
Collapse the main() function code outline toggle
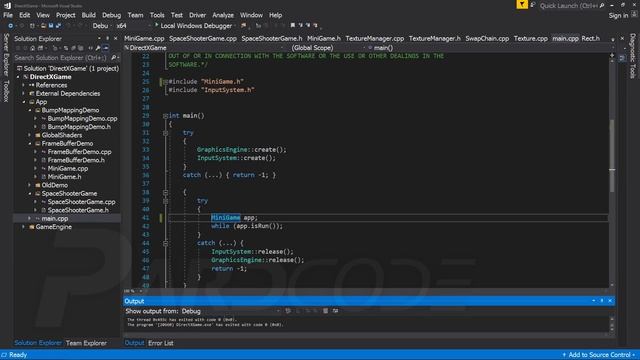pos(165,116)
